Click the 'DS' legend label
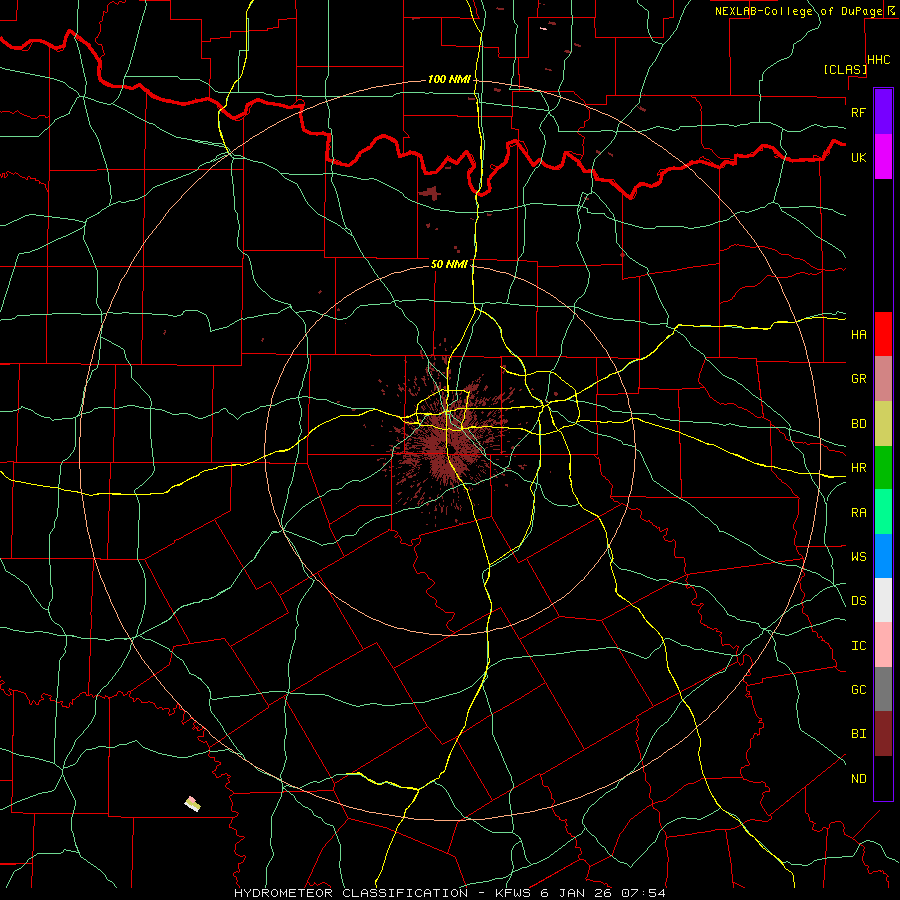 (x=858, y=601)
